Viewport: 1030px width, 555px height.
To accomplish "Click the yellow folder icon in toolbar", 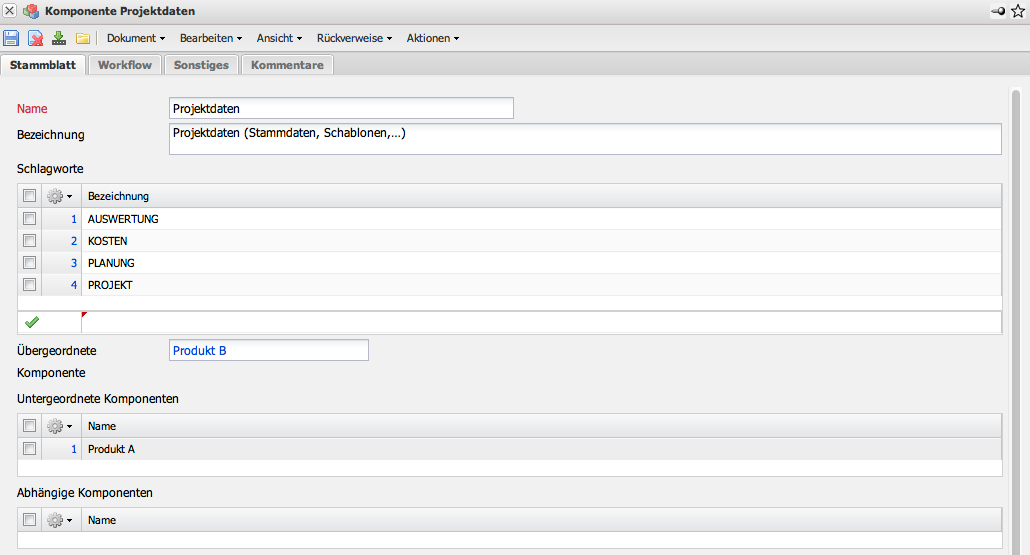I will coord(83,39).
